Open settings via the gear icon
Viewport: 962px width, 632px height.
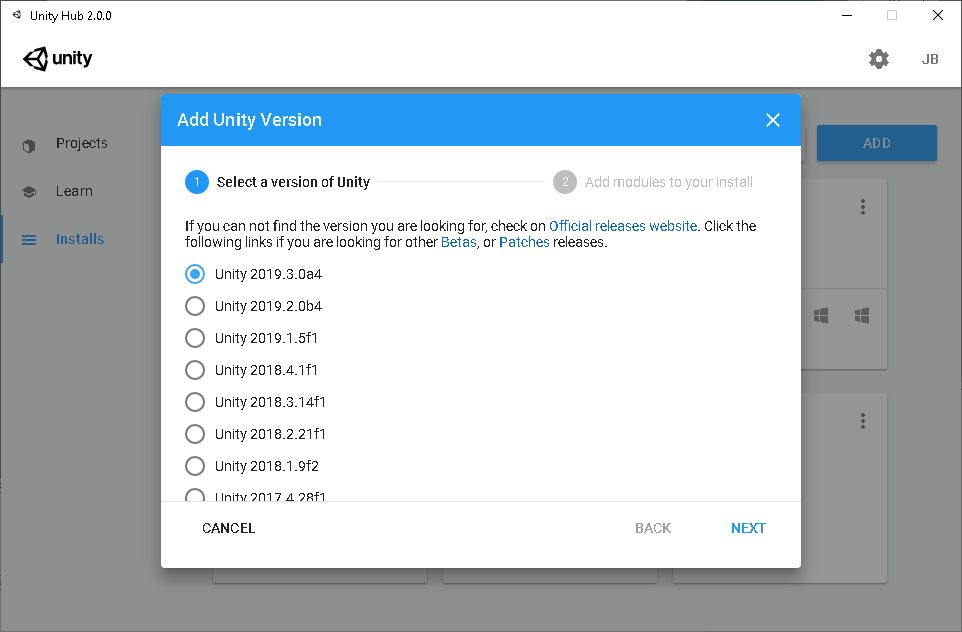click(x=879, y=59)
